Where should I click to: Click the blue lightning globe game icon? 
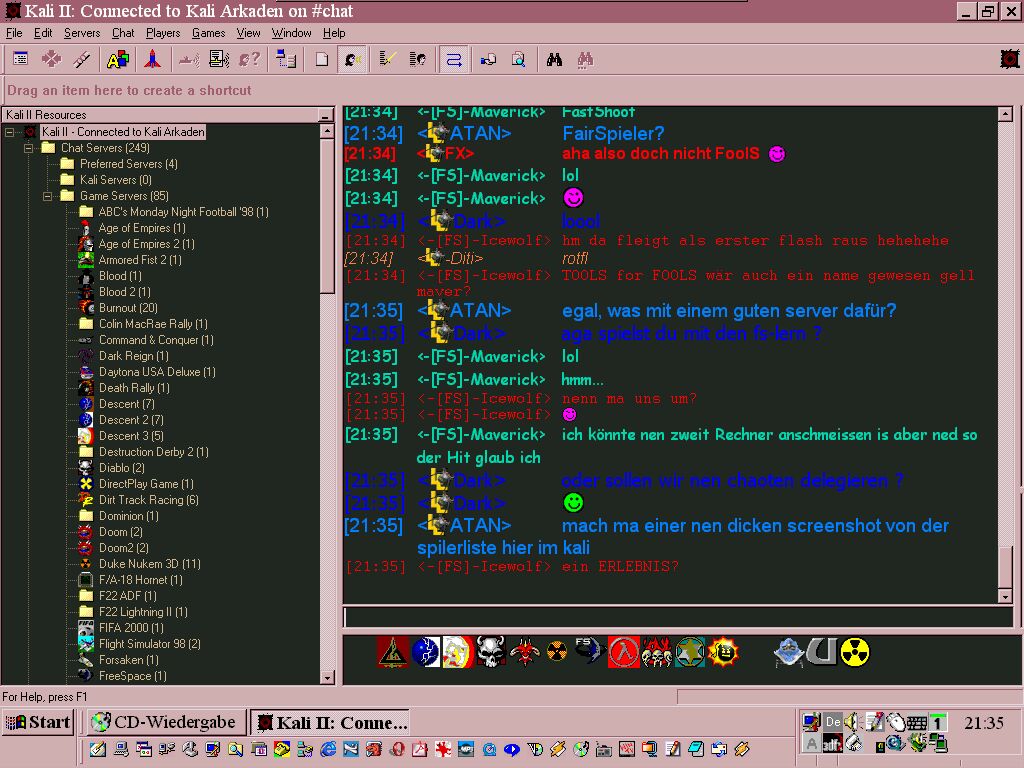426,652
